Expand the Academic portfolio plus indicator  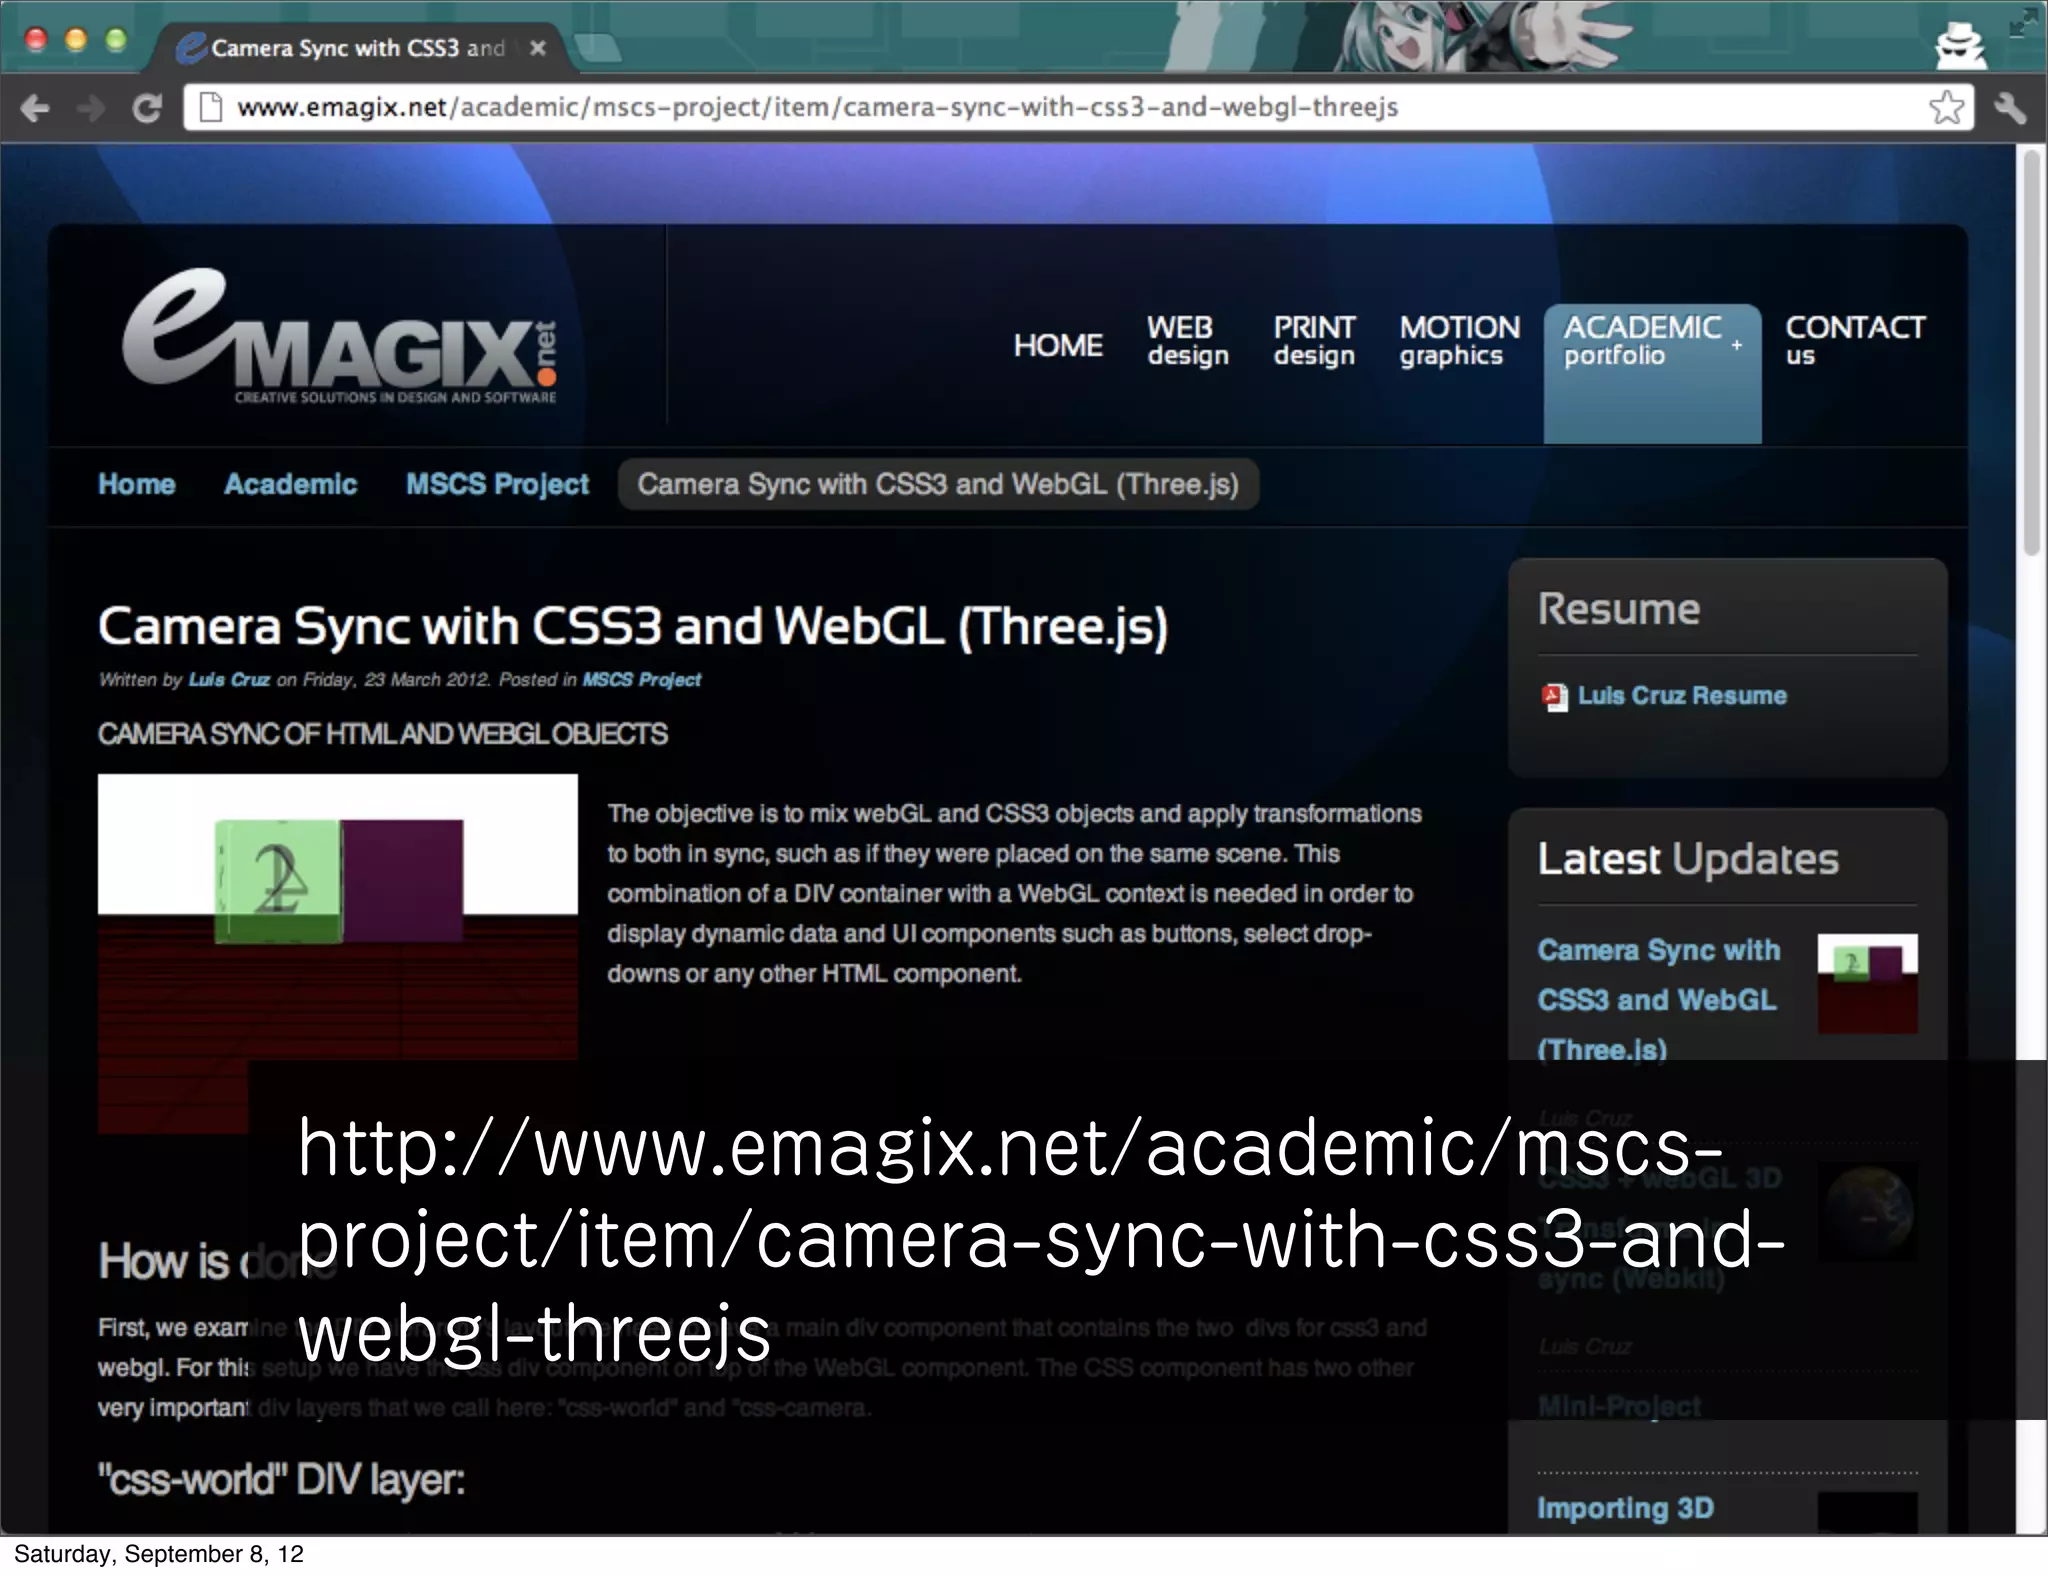(x=1737, y=344)
